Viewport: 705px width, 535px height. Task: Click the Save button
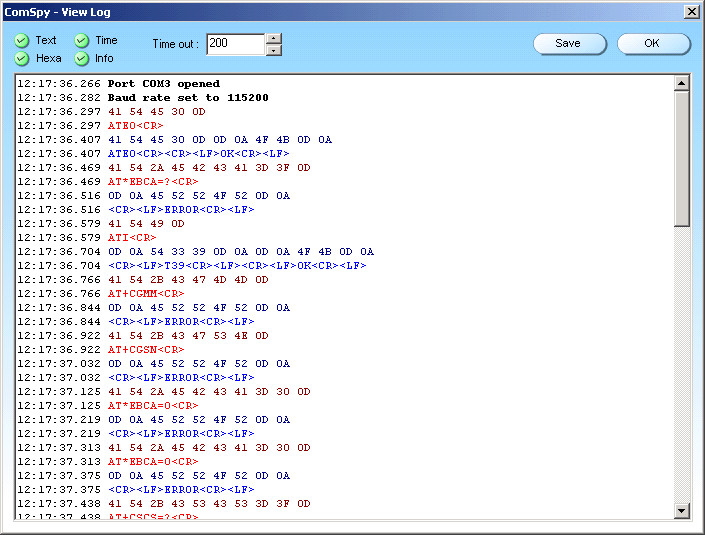[569, 44]
